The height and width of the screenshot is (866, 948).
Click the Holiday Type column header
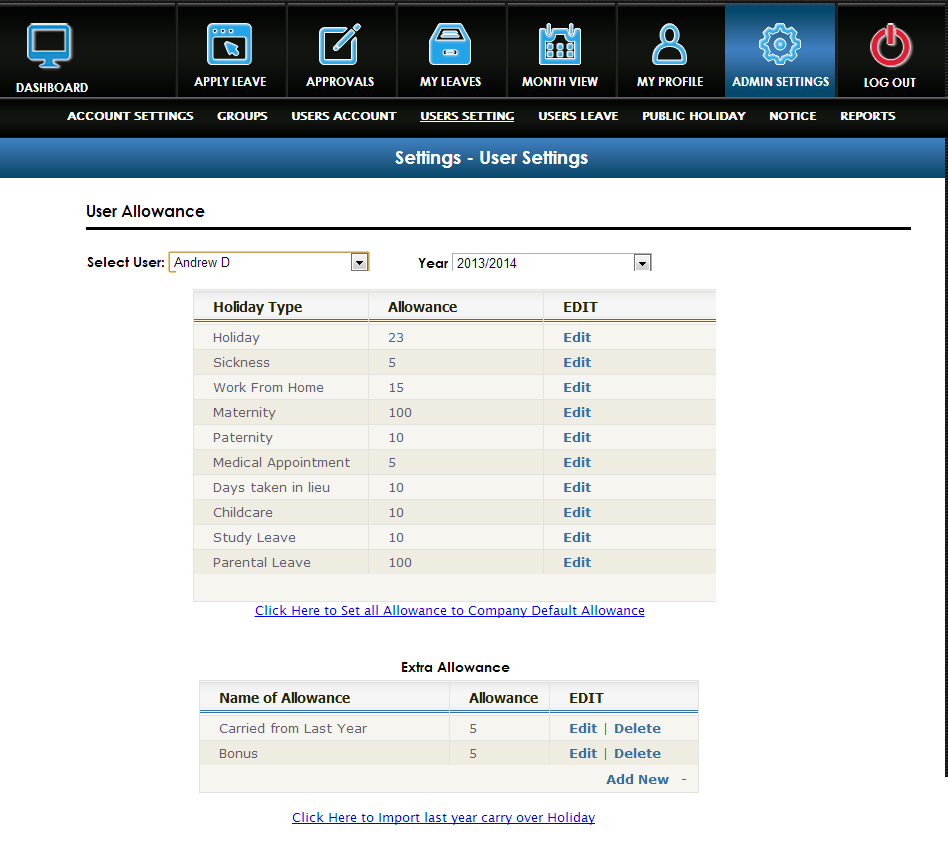(258, 307)
